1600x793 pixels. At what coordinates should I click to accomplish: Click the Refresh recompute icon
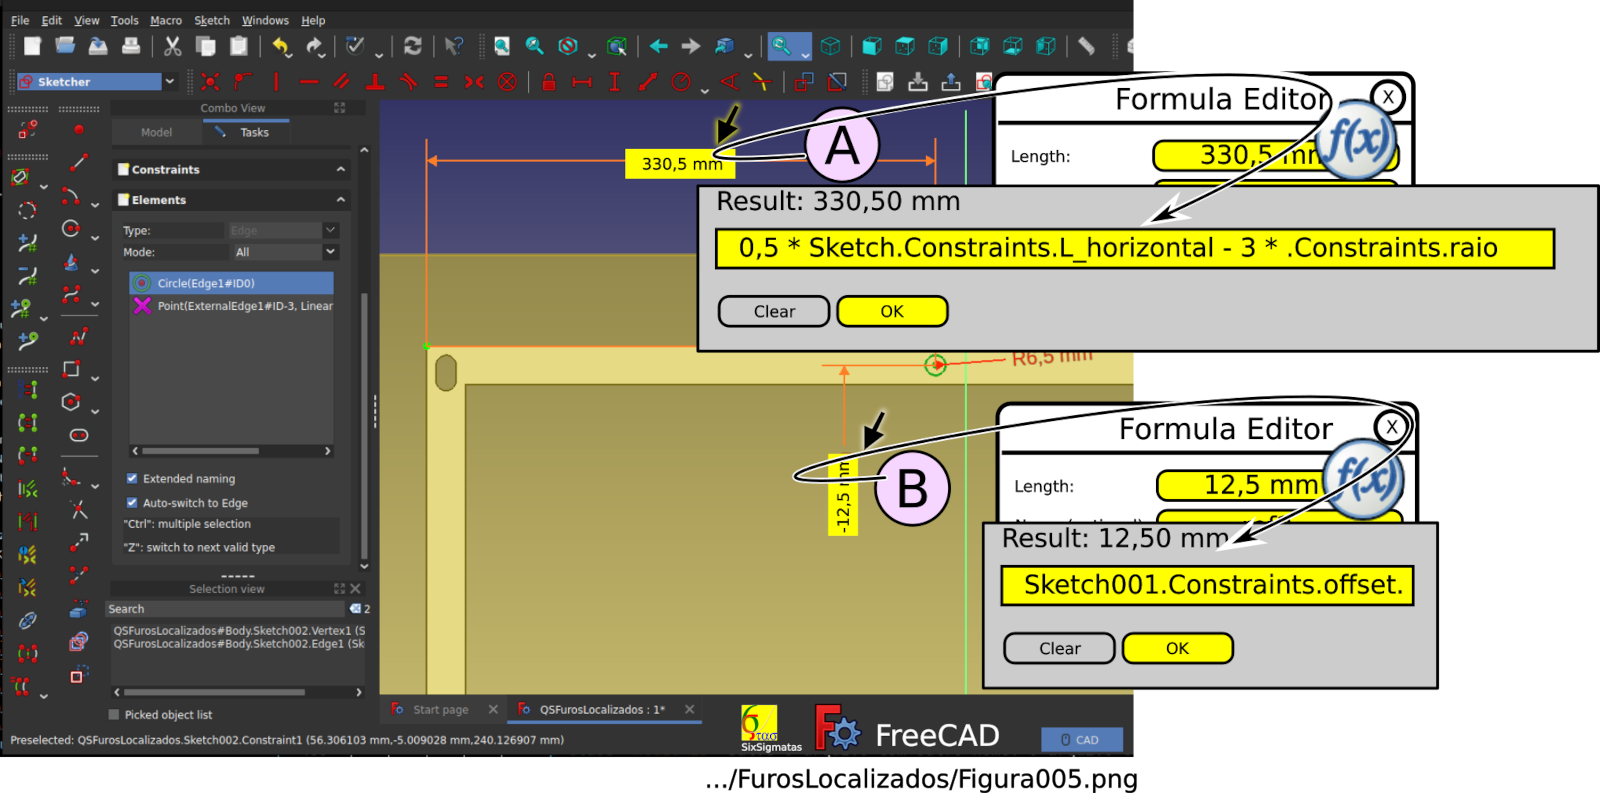[x=412, y=46]
